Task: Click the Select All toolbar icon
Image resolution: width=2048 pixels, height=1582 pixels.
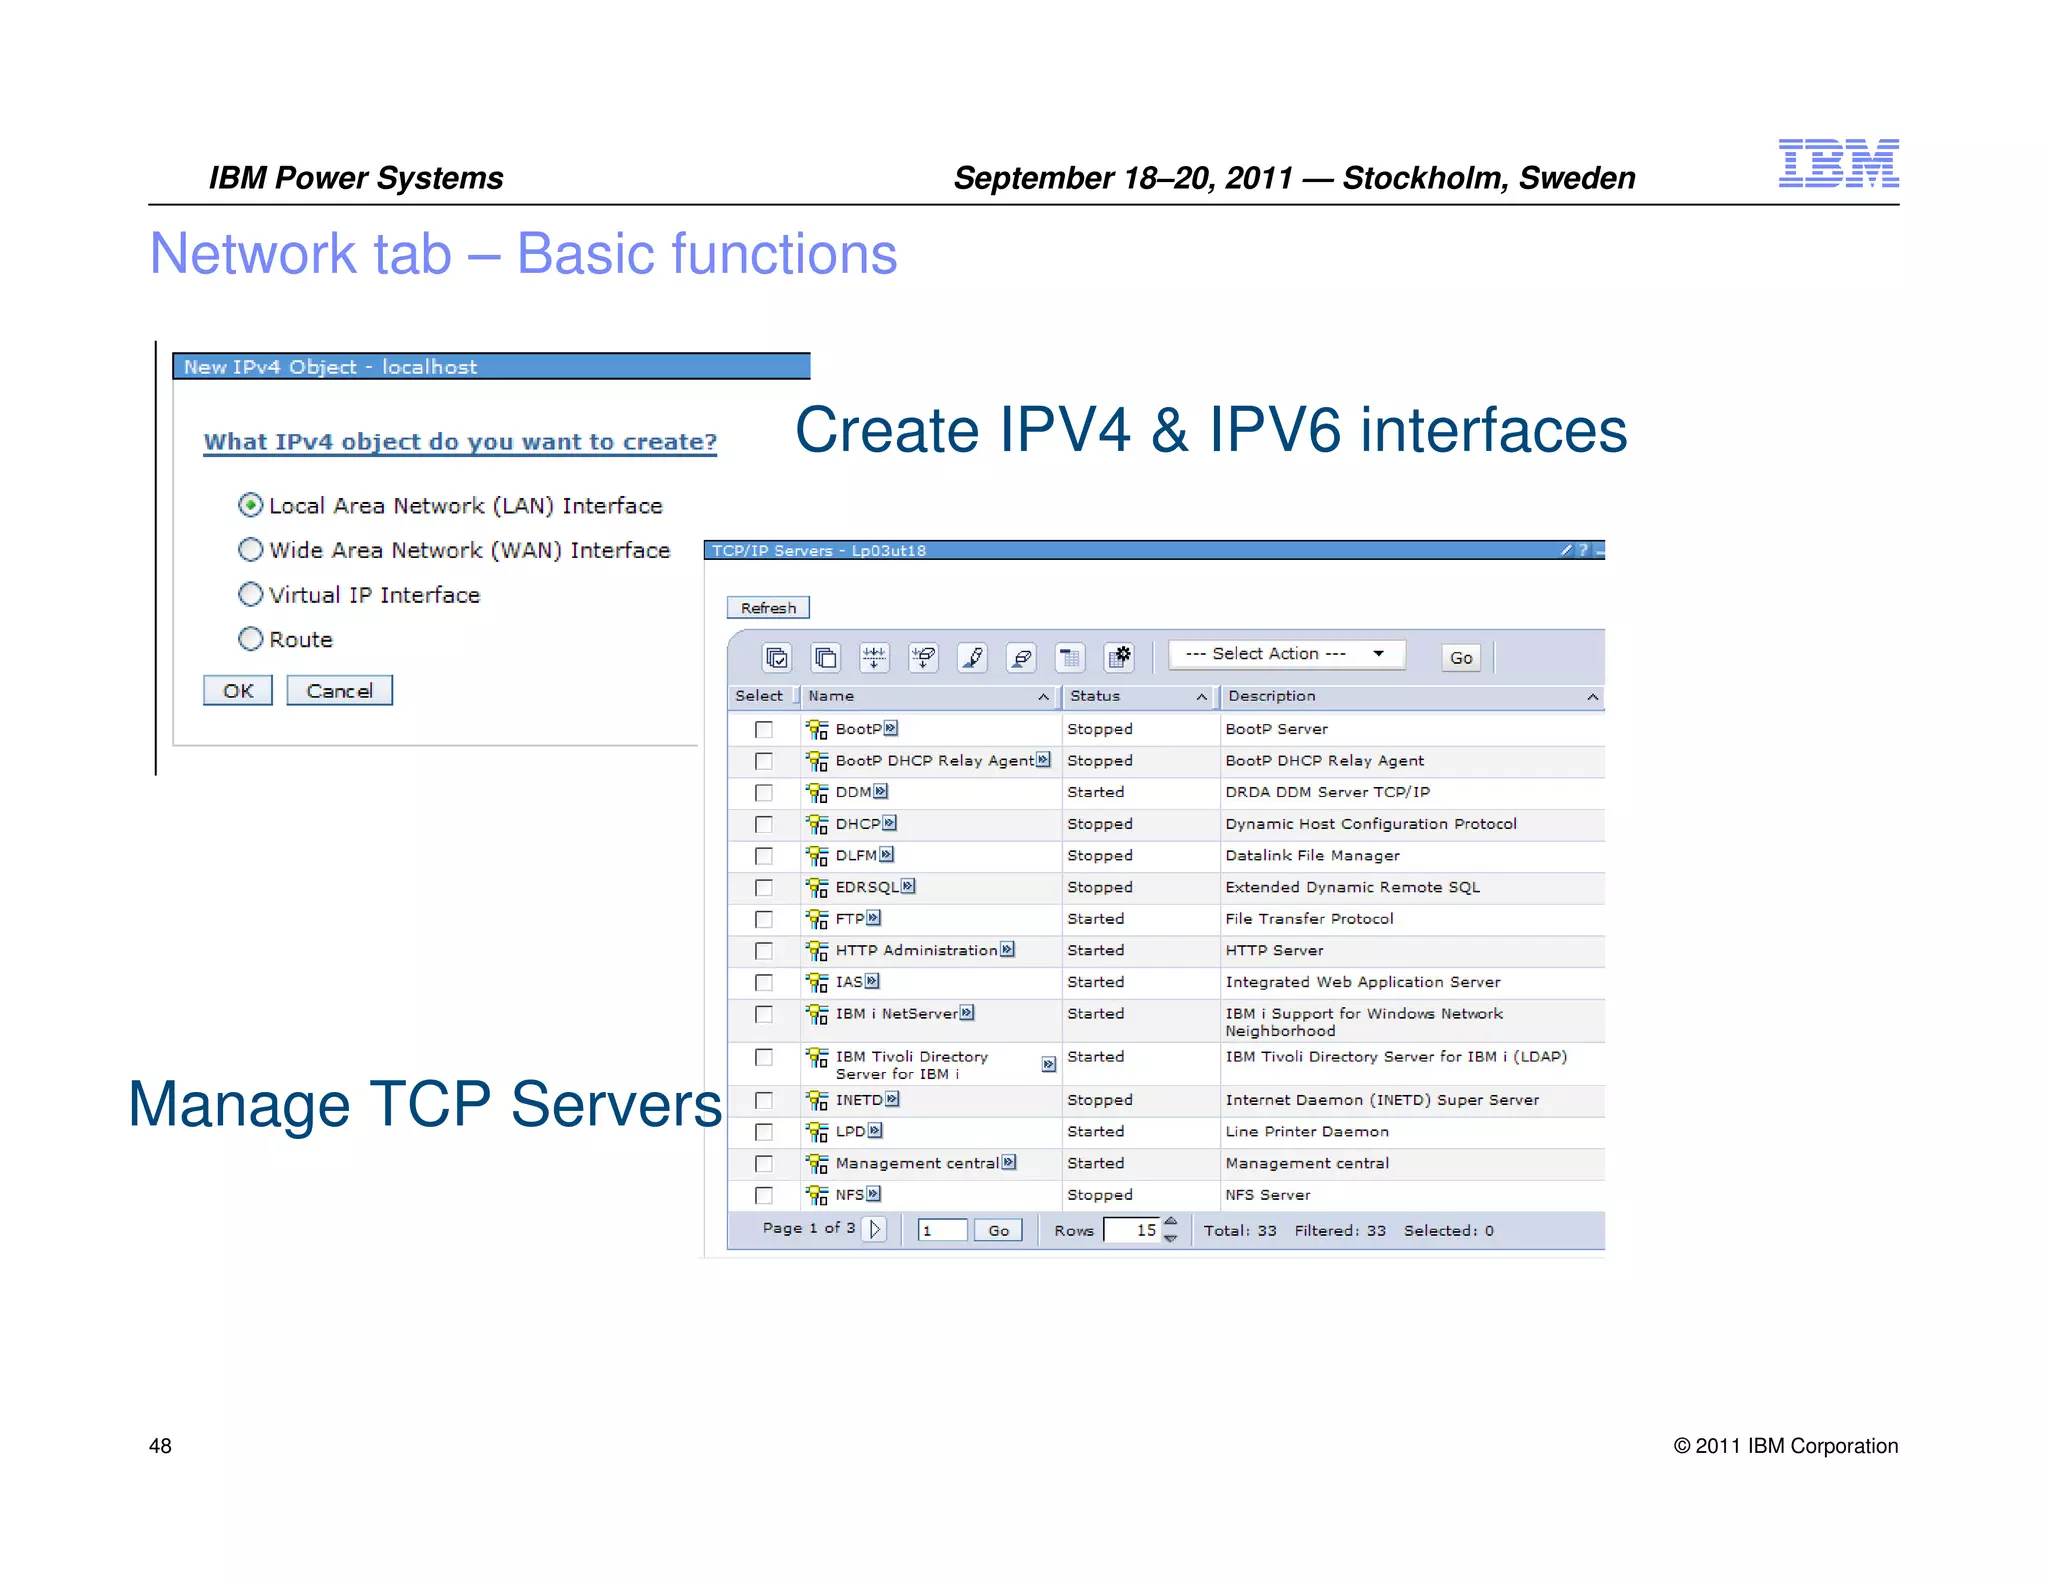Action: click(776, 657)
